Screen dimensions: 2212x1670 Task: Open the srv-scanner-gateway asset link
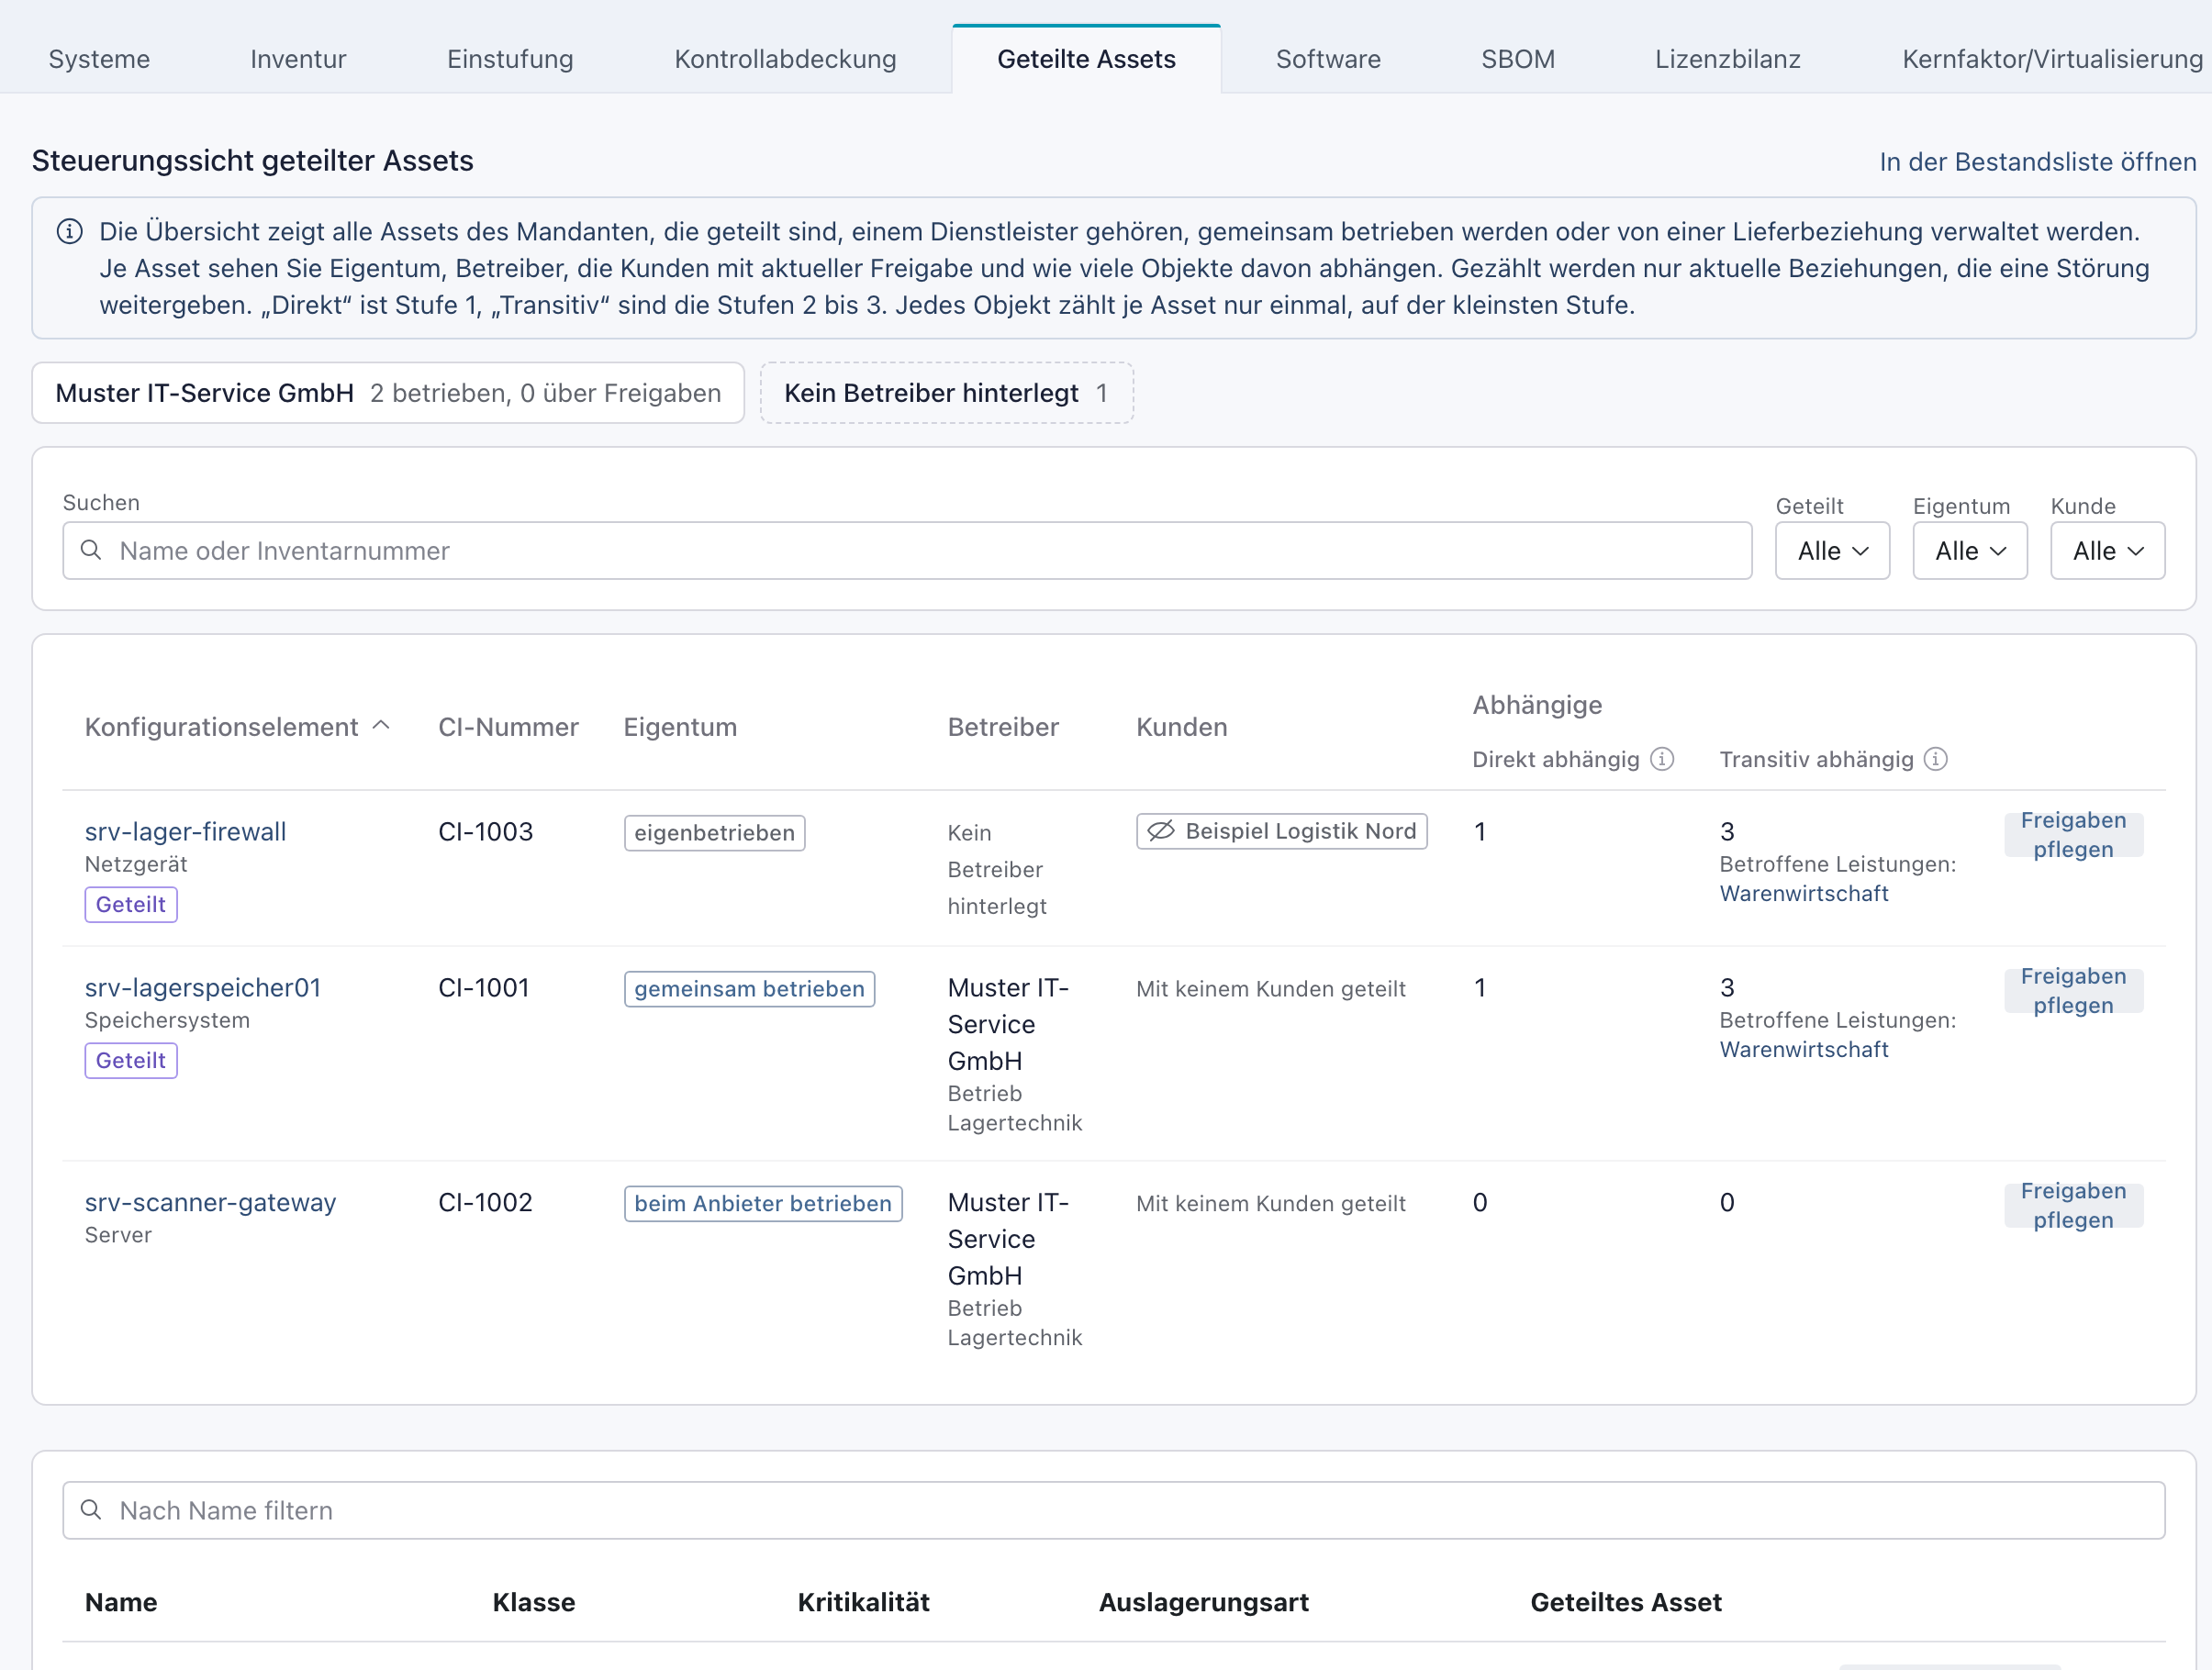pos(210,1202)
